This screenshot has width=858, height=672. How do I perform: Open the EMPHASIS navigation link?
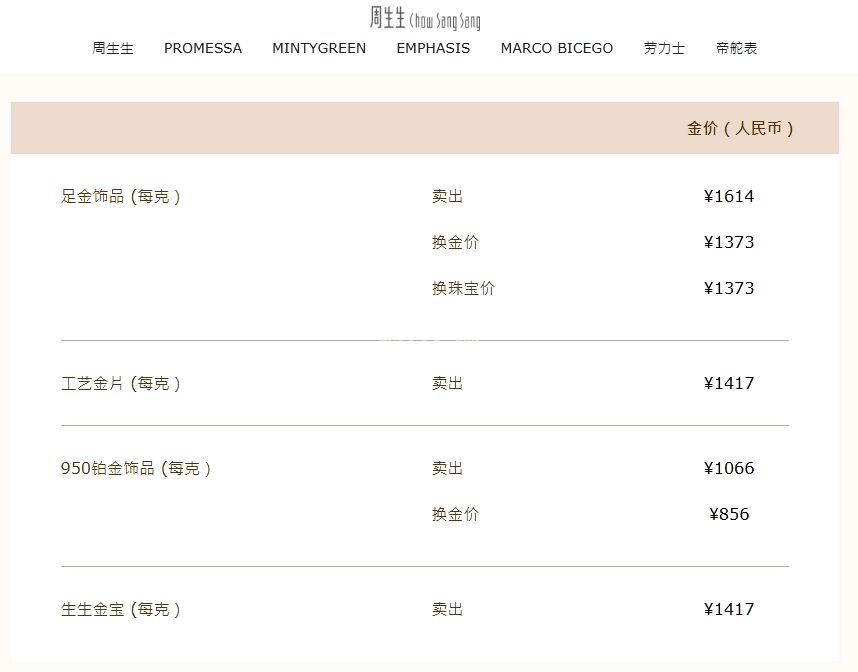(x=433, y=48)
